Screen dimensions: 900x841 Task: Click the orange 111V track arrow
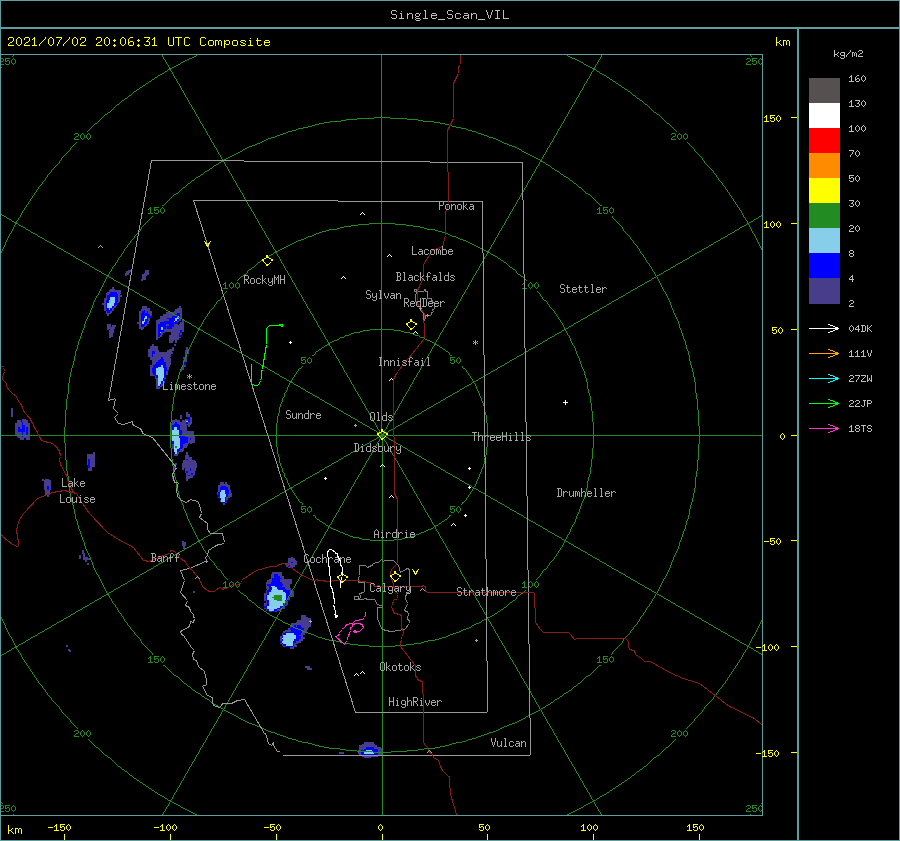click(824, 354)
